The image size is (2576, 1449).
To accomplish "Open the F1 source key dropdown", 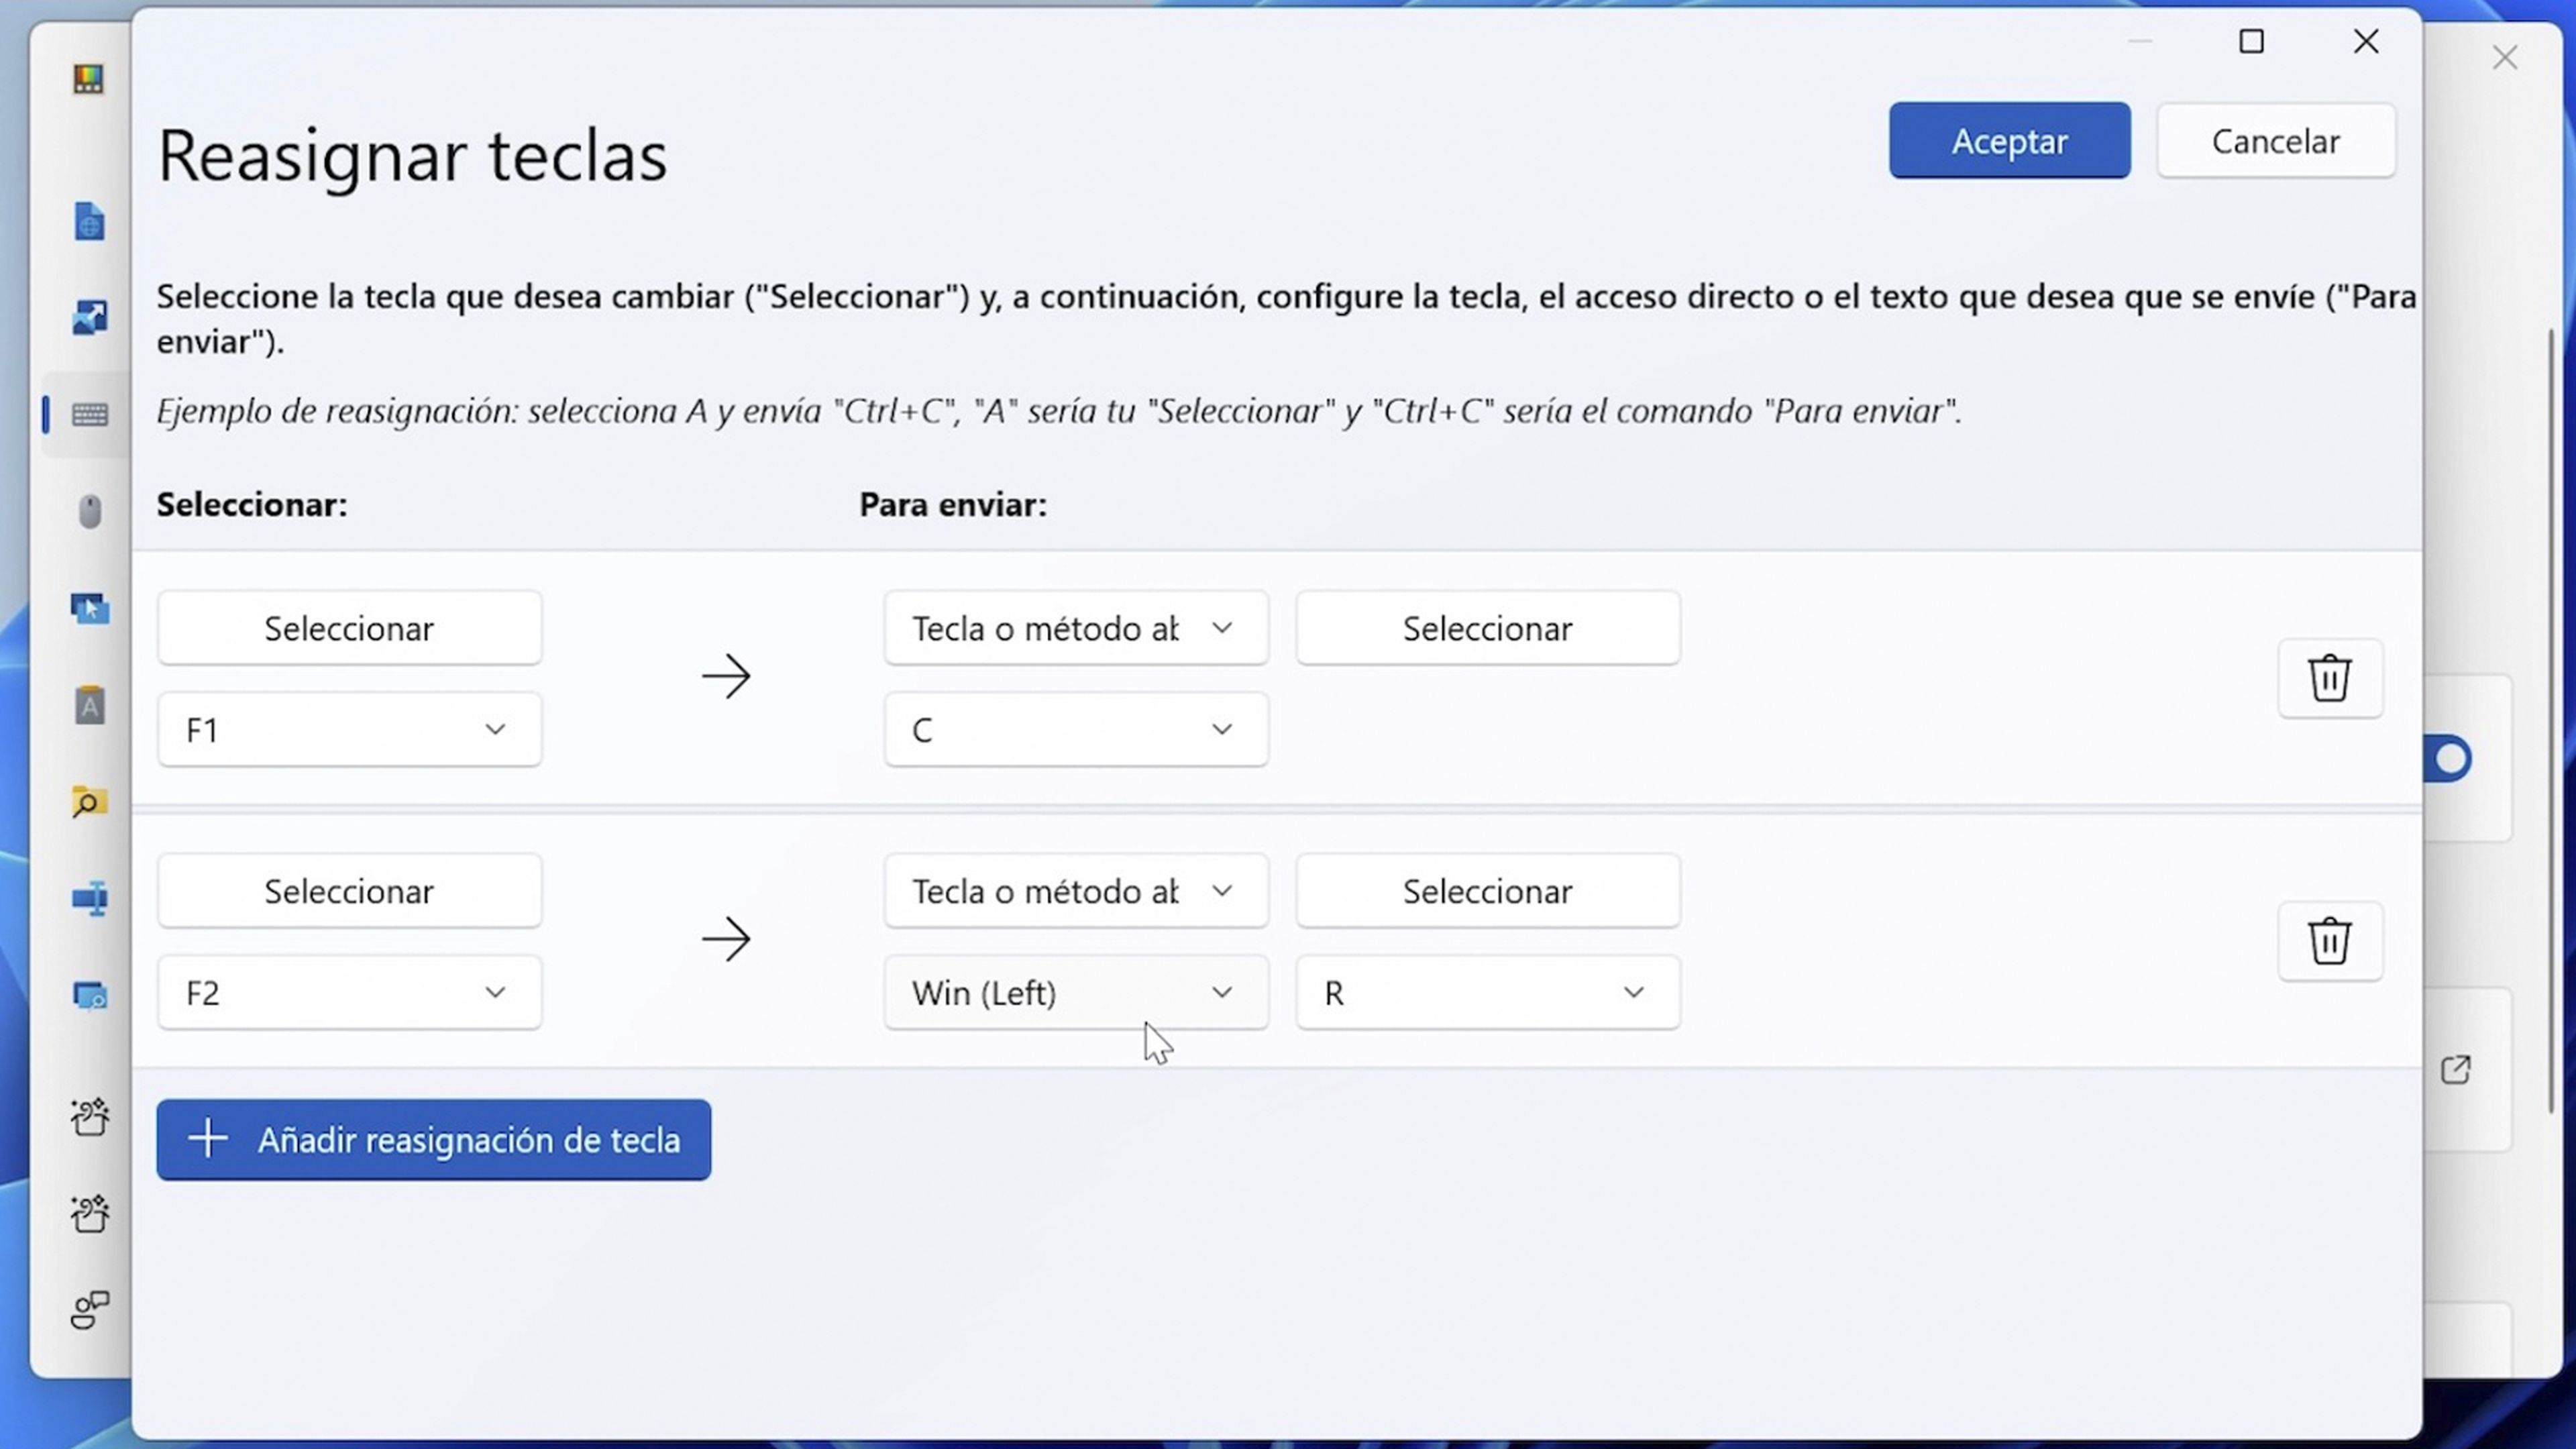I will [x=349, y=730].
